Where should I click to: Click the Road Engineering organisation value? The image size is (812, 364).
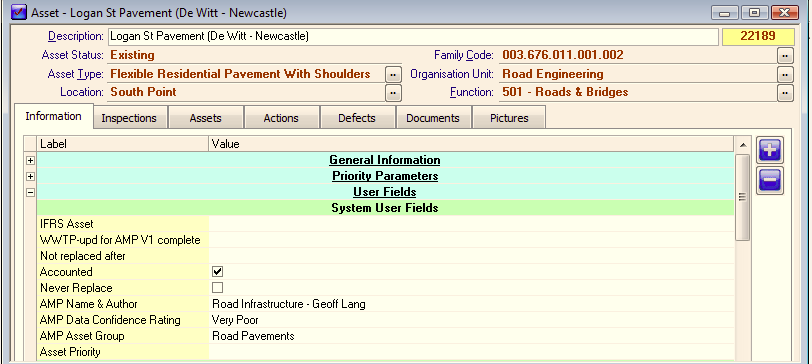point(553,74)
